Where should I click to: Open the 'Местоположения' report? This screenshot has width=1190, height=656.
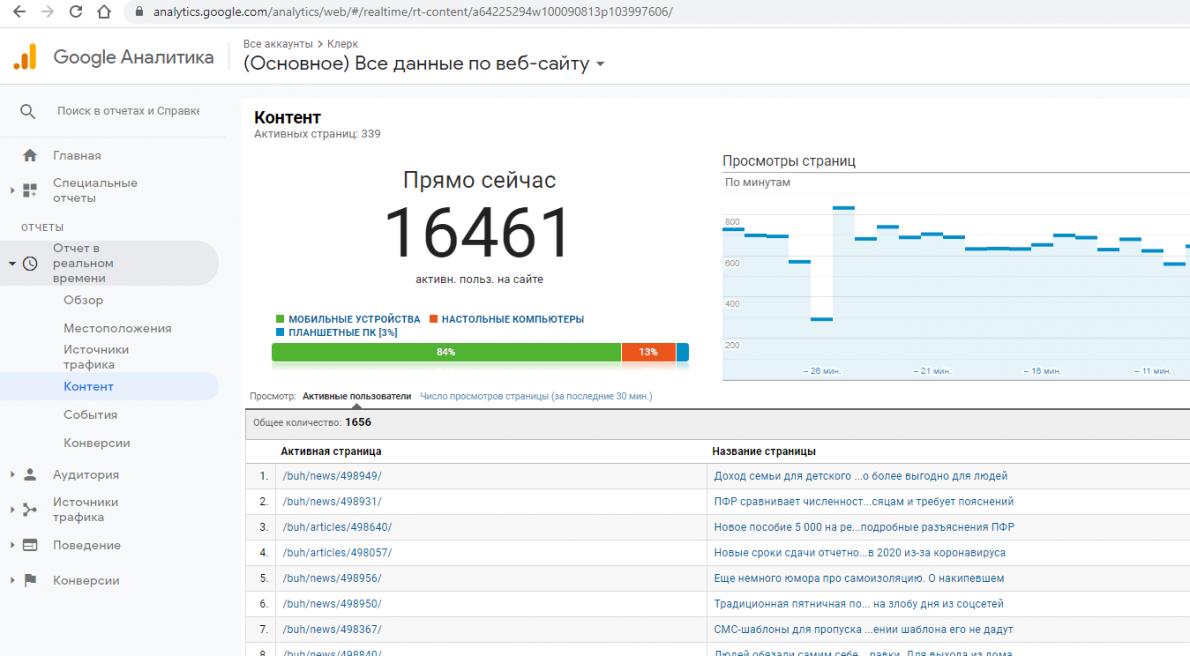(118, 328)
